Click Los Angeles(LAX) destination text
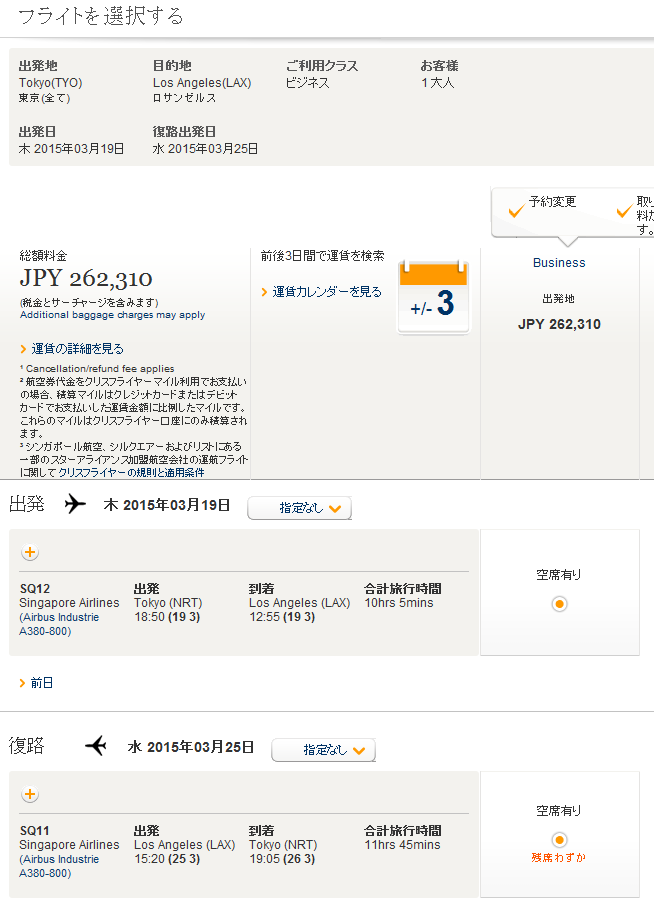 202,83
